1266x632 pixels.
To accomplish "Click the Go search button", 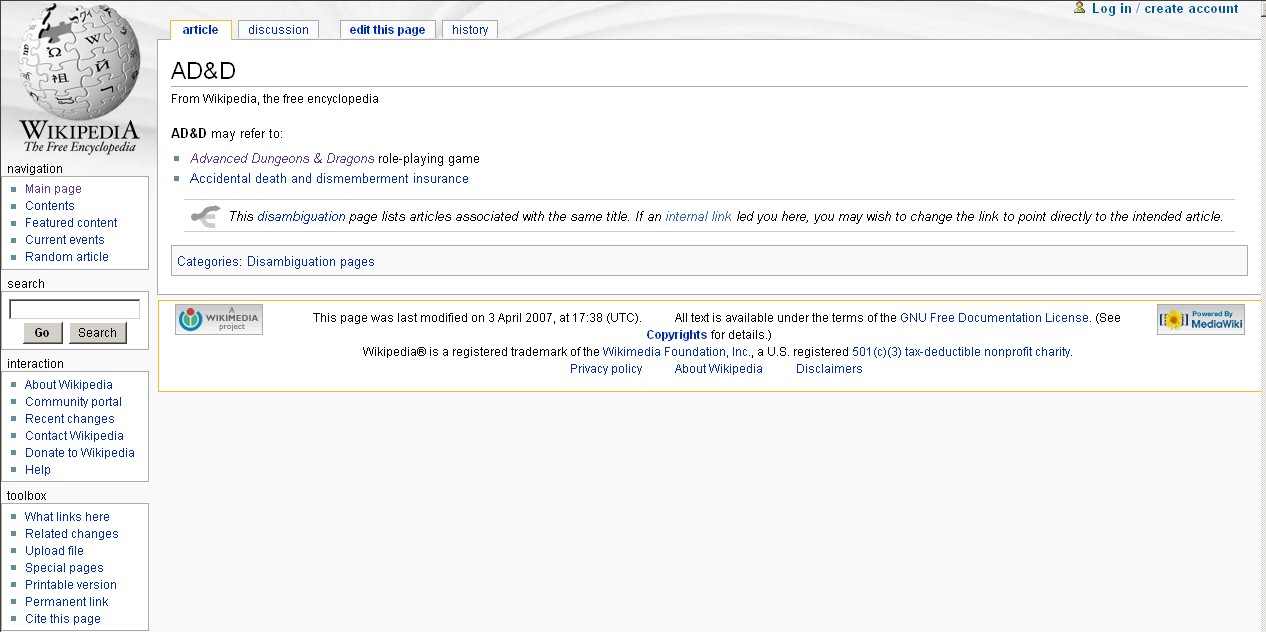I will [42, 333].
